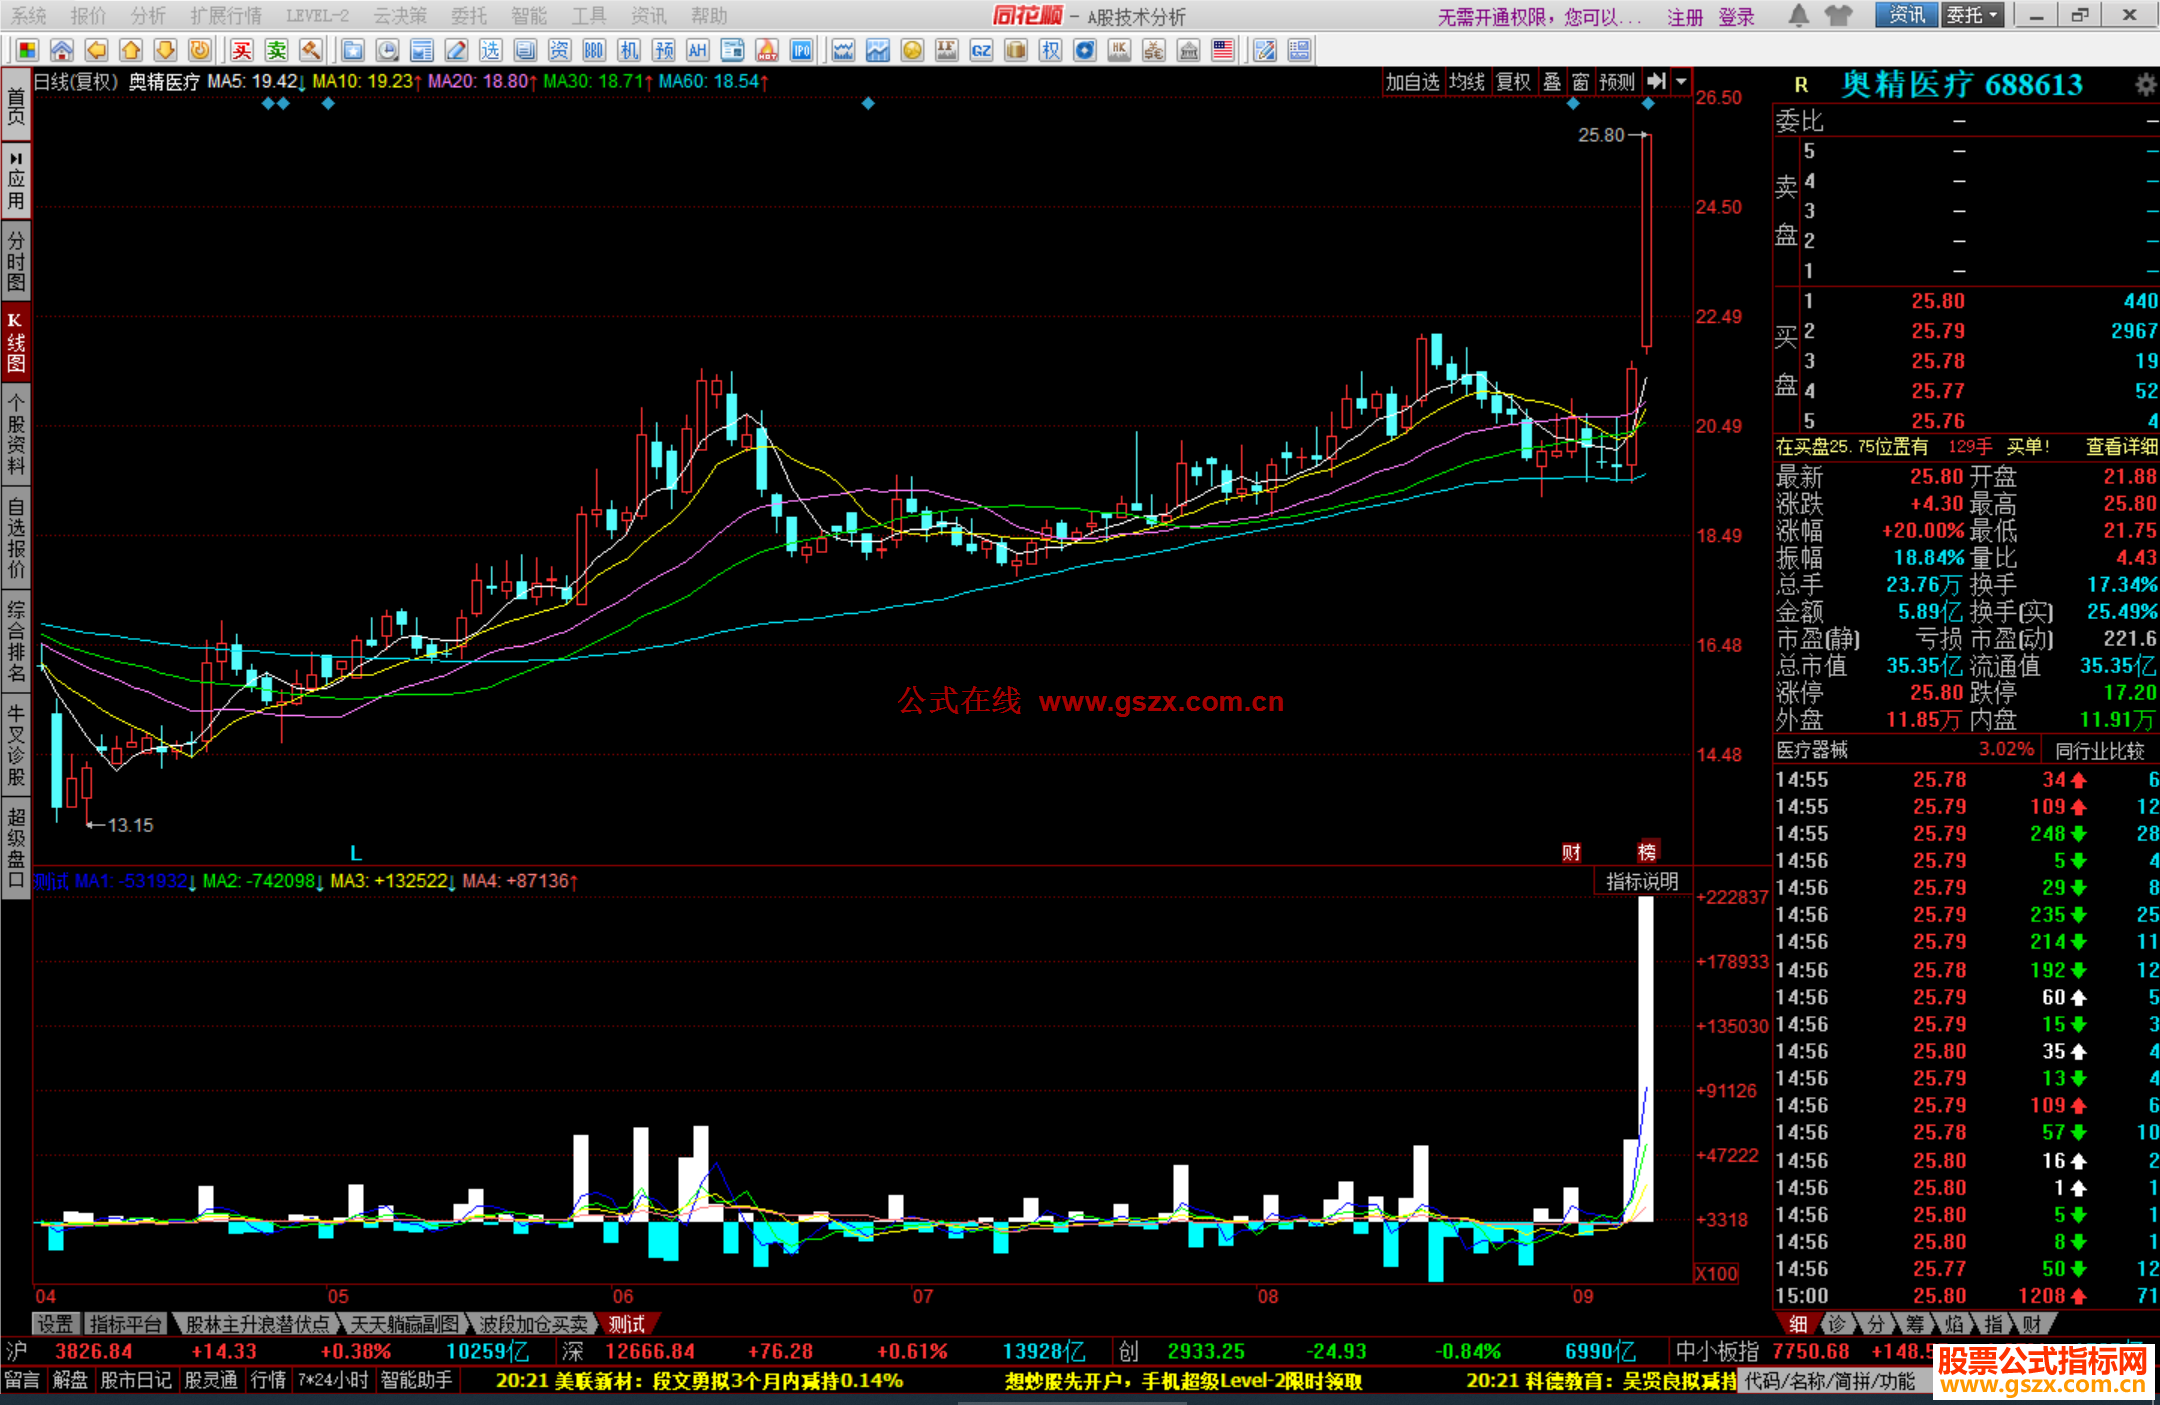This screenshot has width=2160, height=1405.
Task: Click the stock panel settings gear
Action: (2144, 85)
